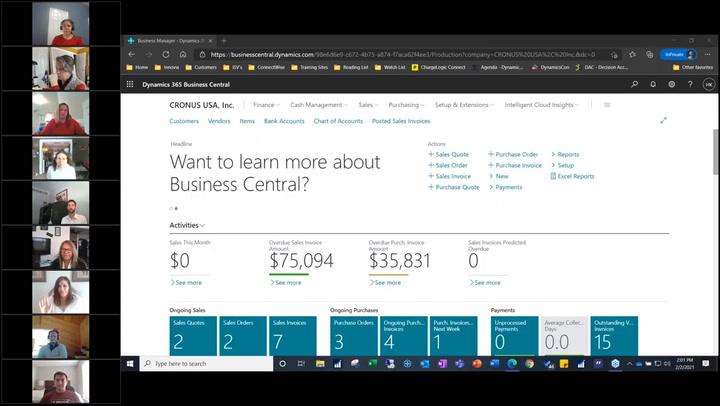
Task: Open the HK user account avatar
Action: (709, 85)
